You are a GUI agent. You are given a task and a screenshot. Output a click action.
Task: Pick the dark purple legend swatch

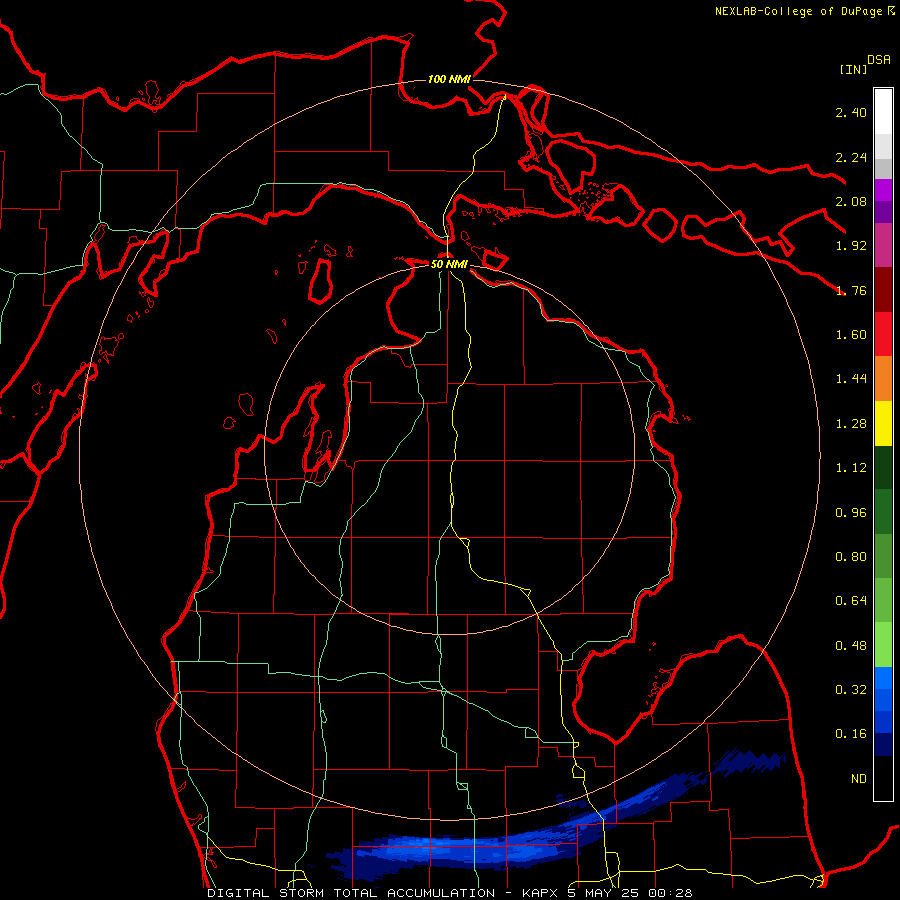pos(883,212)
